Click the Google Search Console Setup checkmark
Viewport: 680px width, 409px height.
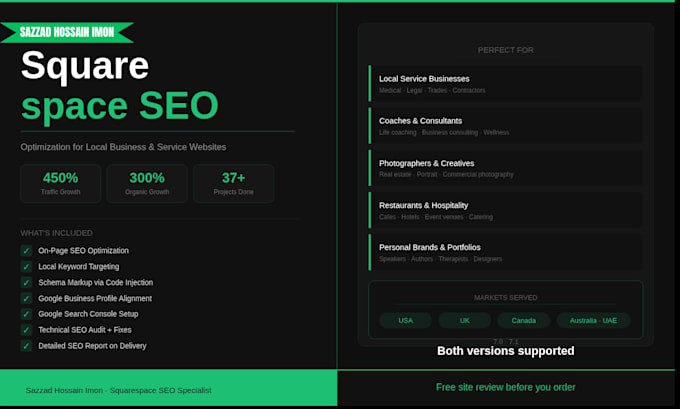[x=26, y=314]
